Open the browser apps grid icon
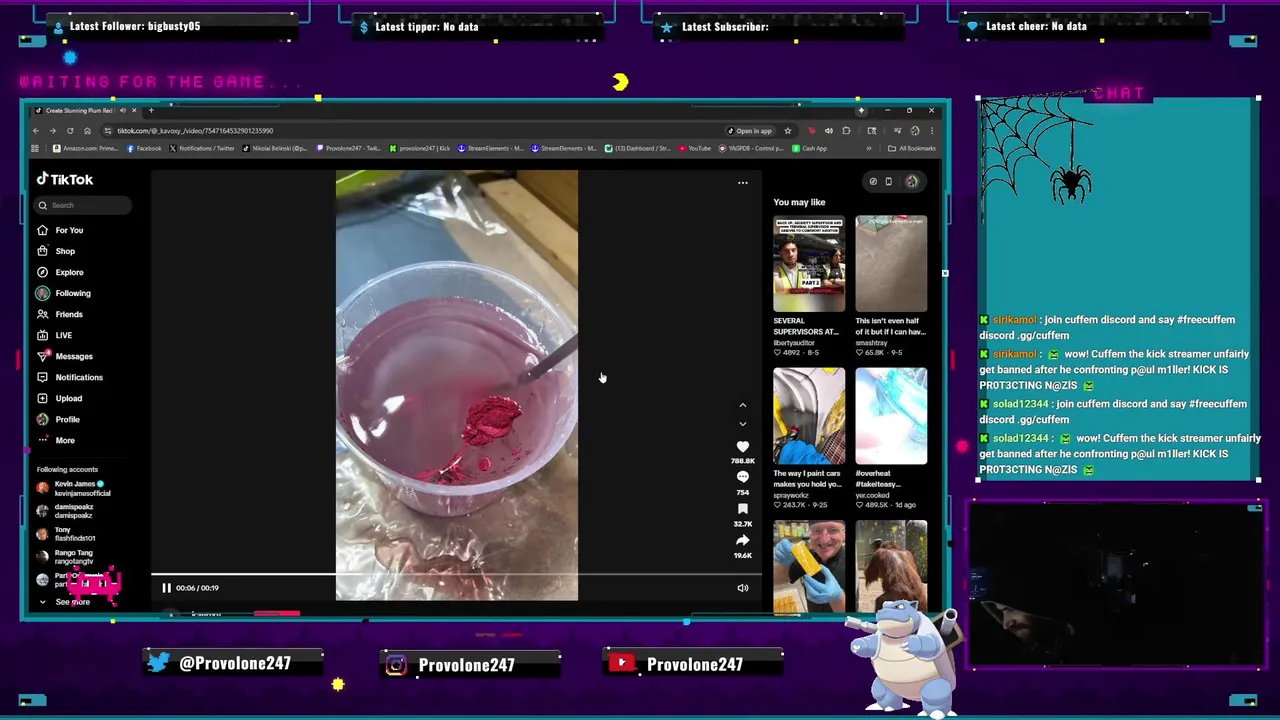 36,149
